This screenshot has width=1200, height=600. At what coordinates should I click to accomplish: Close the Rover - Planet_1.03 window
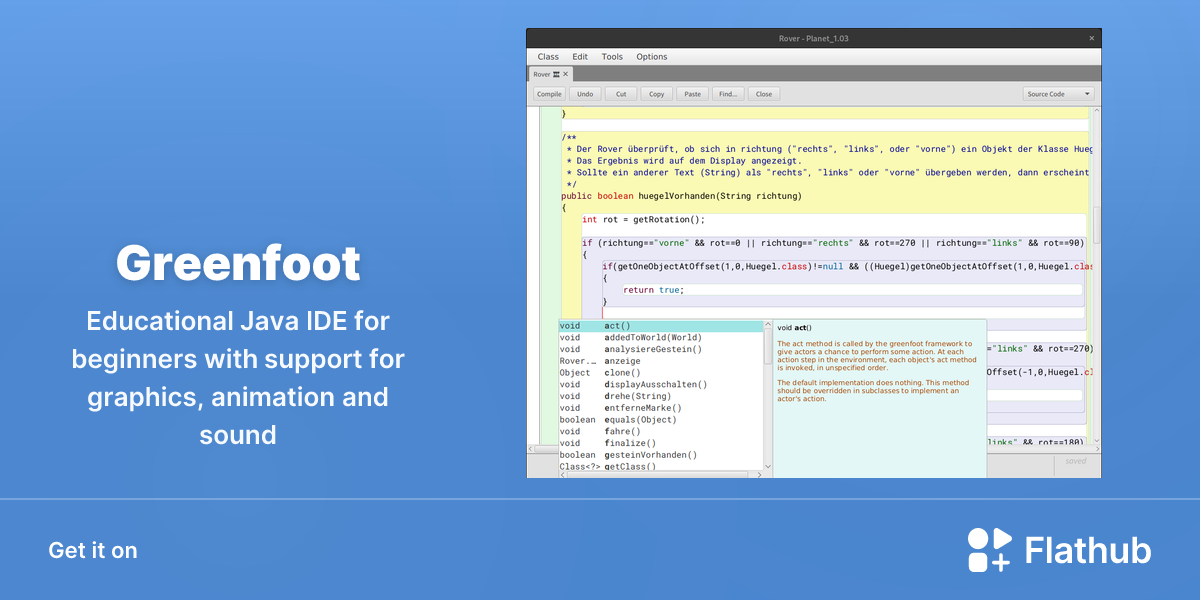[x=1091, y=38]
